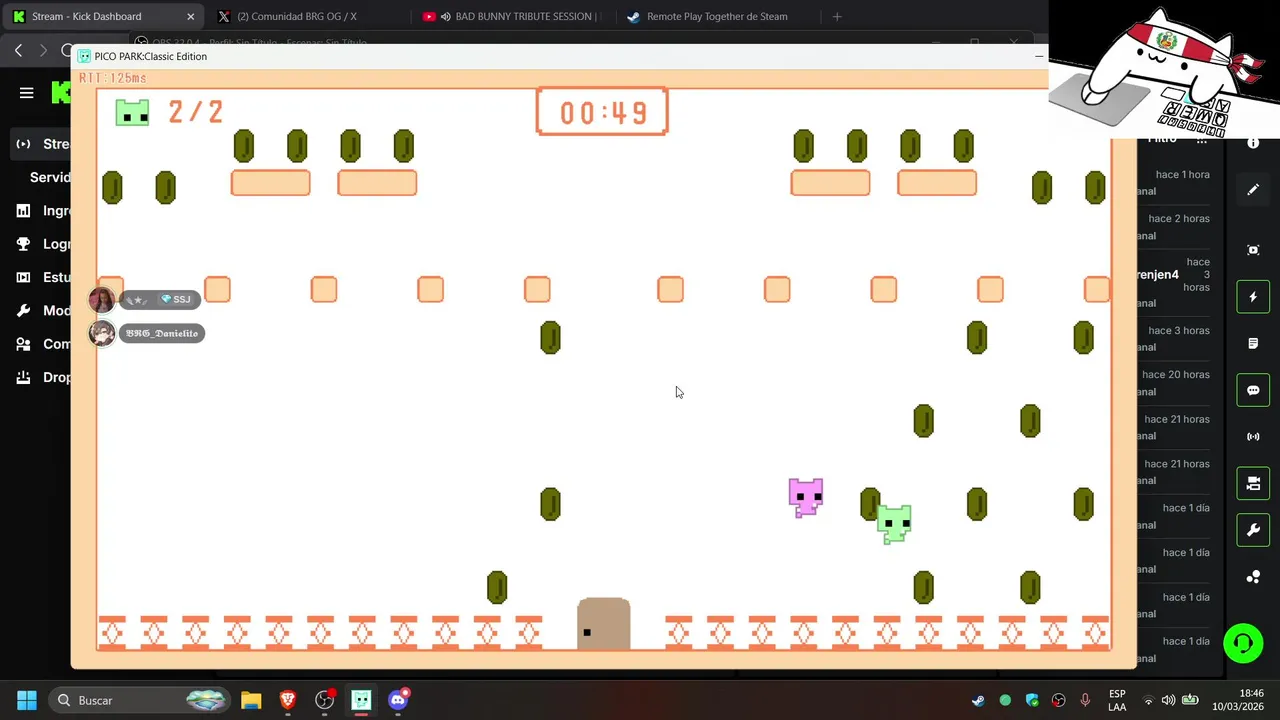Open Brave browser from the taskbar
The image size is (1280, 720).
288,700
